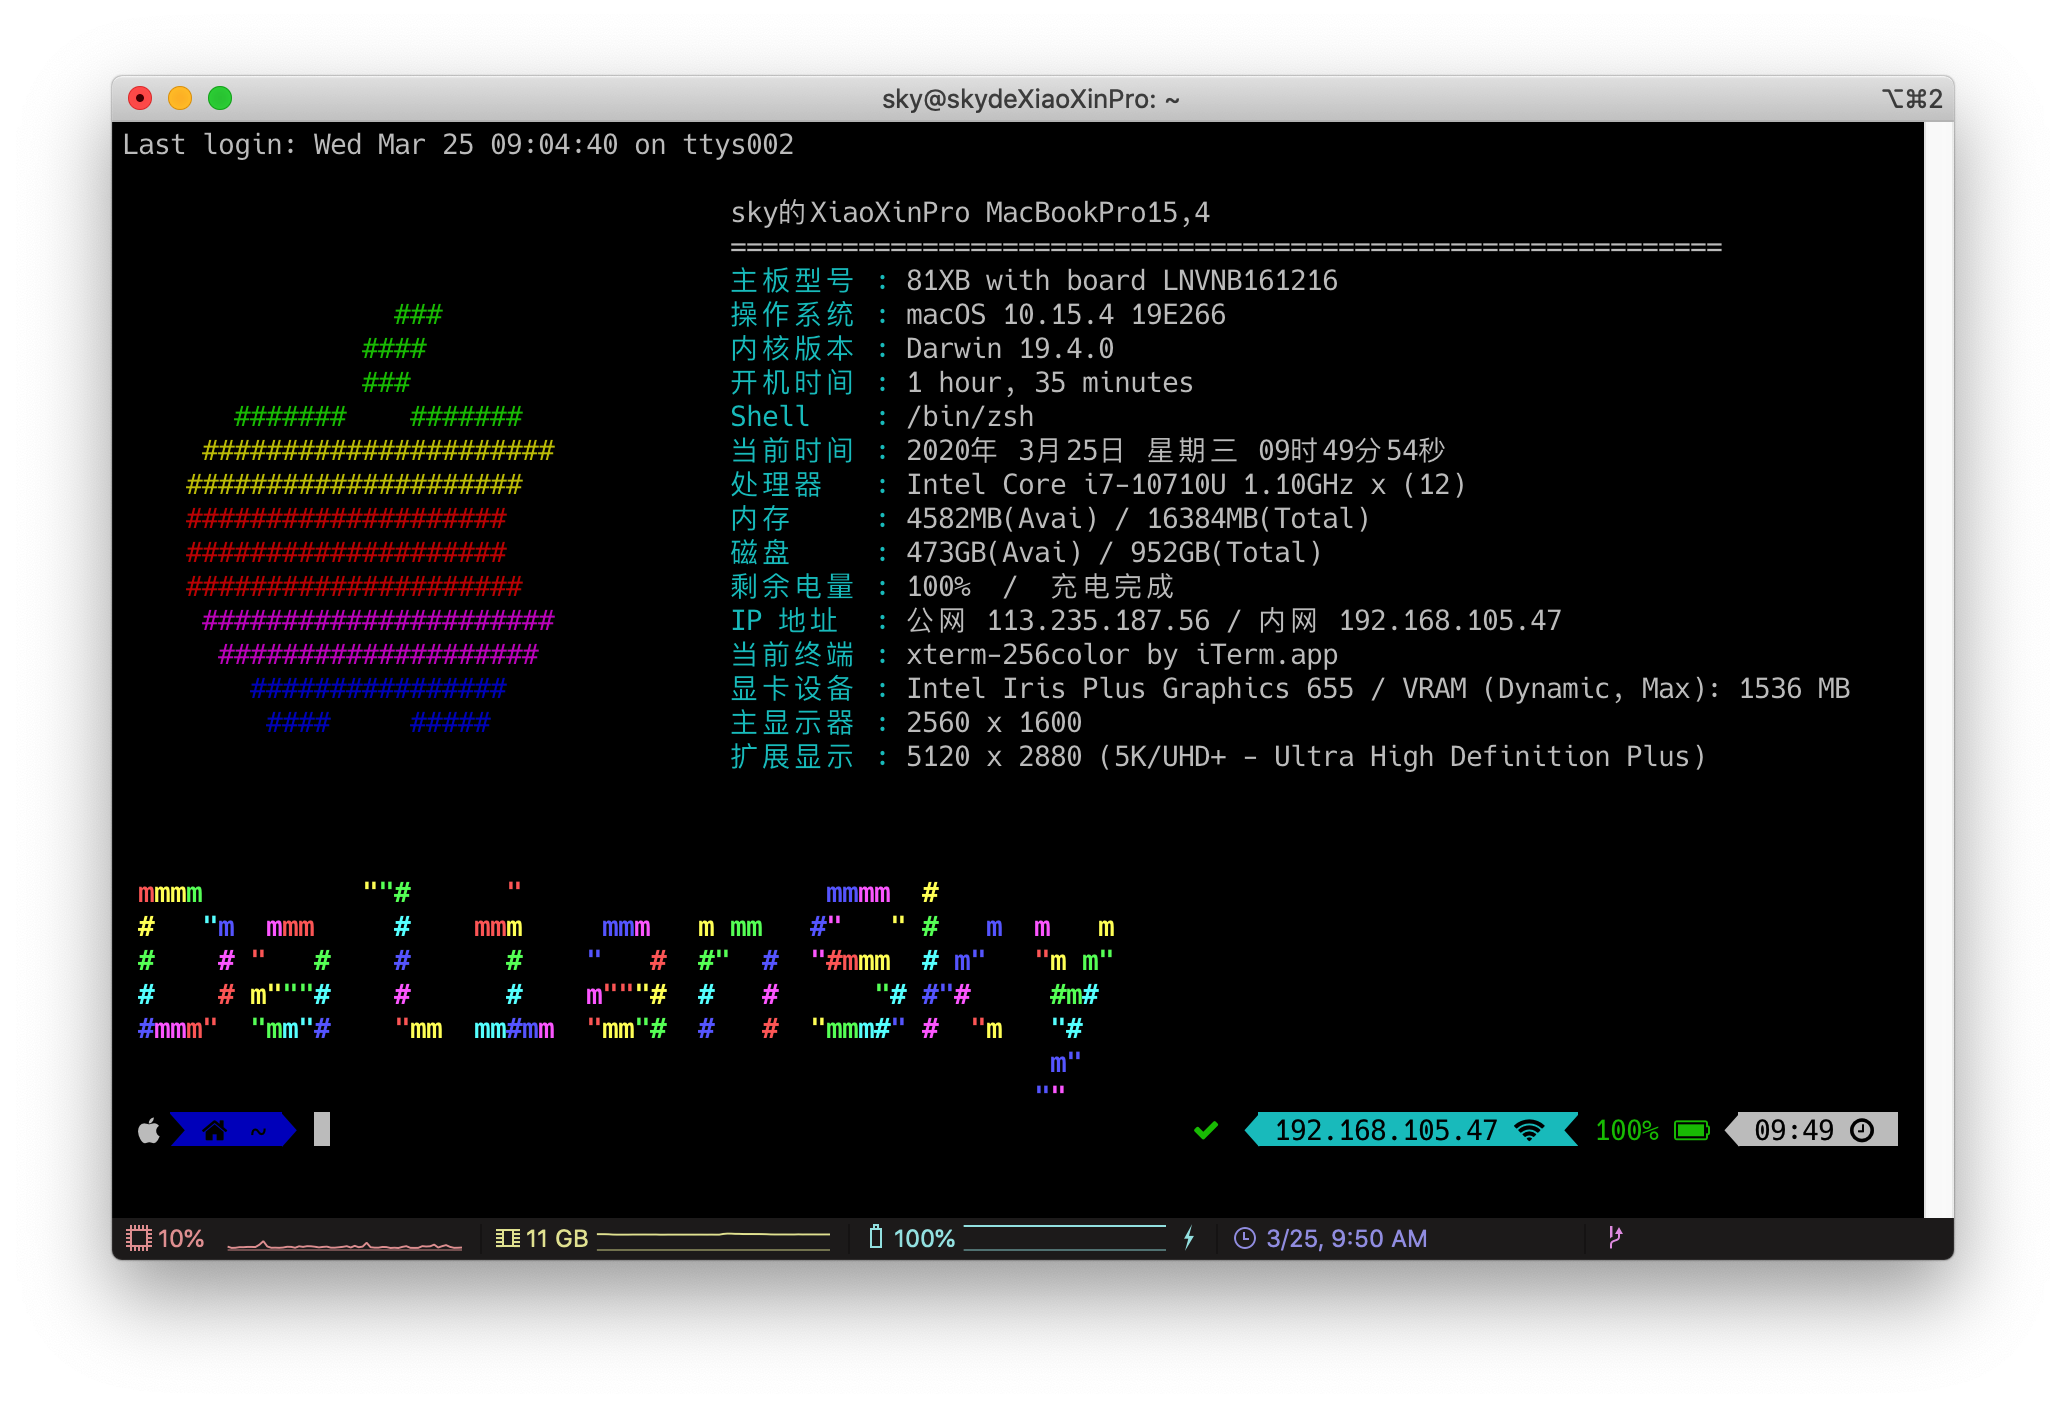
Task: Click the battery level graph line
Action: click(x=1065, y=1237)
